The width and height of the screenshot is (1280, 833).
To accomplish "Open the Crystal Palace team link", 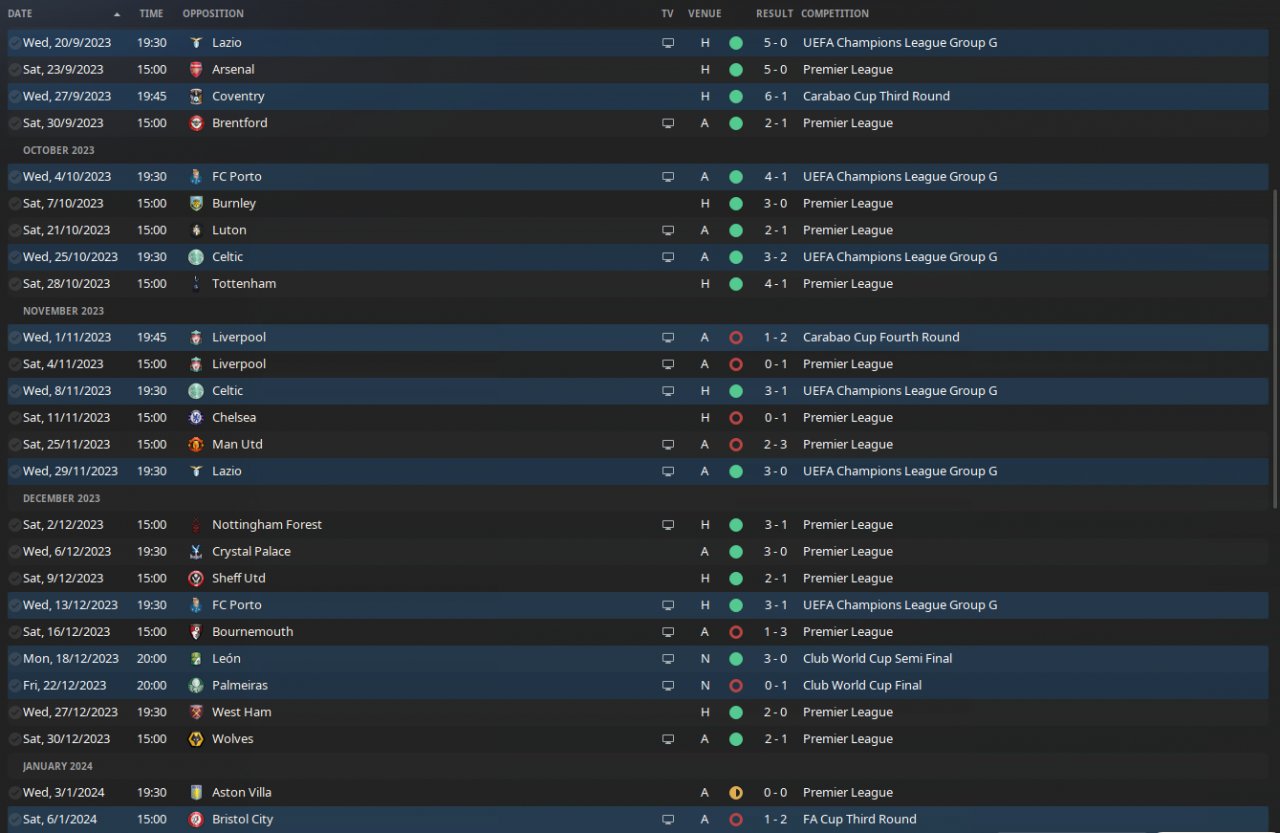I will coord(251,552).
